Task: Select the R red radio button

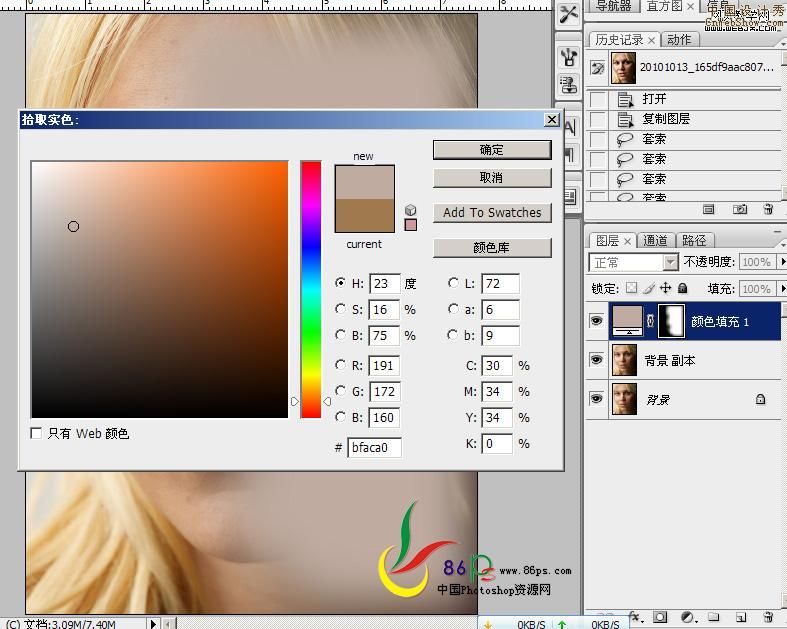Action: 340,365
